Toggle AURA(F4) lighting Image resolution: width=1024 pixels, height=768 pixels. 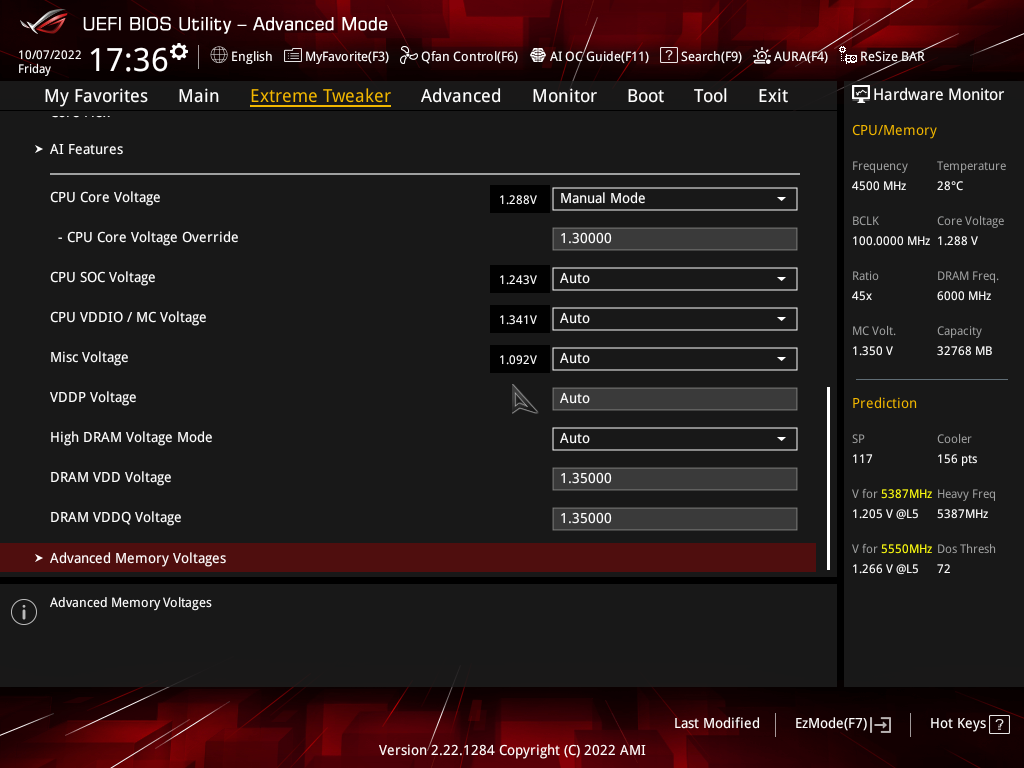point(790,56)
